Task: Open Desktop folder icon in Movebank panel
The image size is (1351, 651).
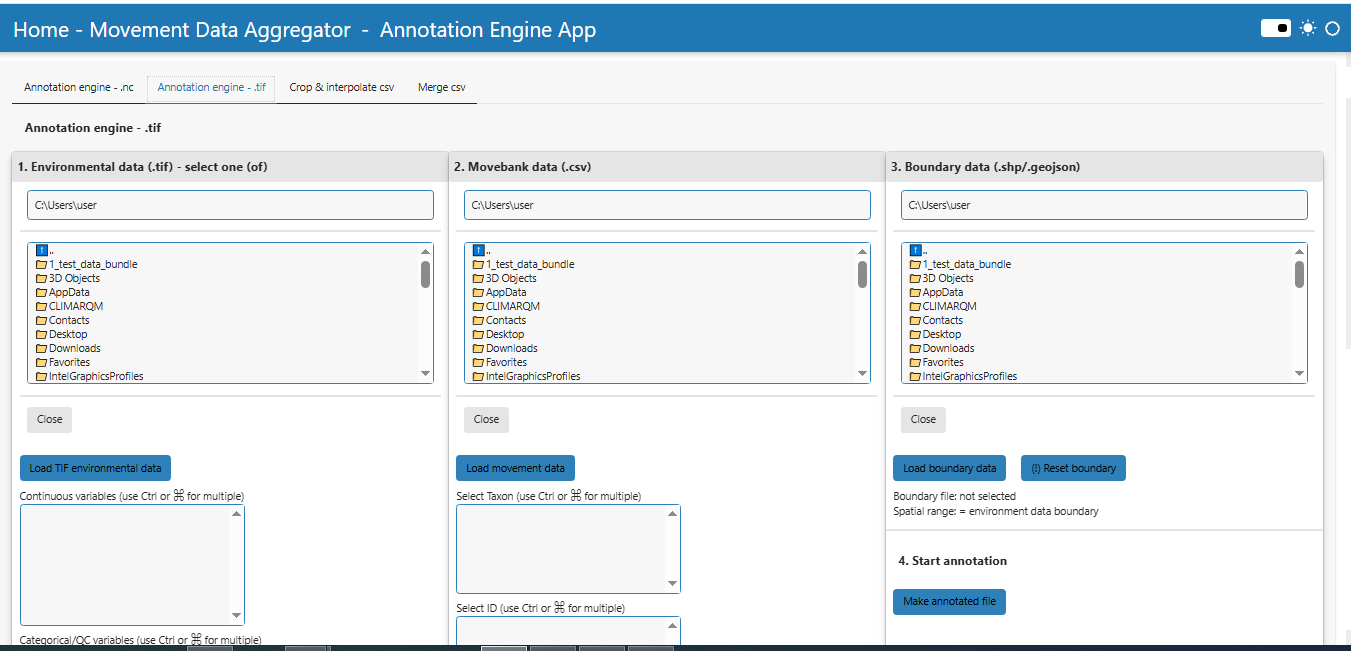Action: pyautogui.click(x=479, y=334)
